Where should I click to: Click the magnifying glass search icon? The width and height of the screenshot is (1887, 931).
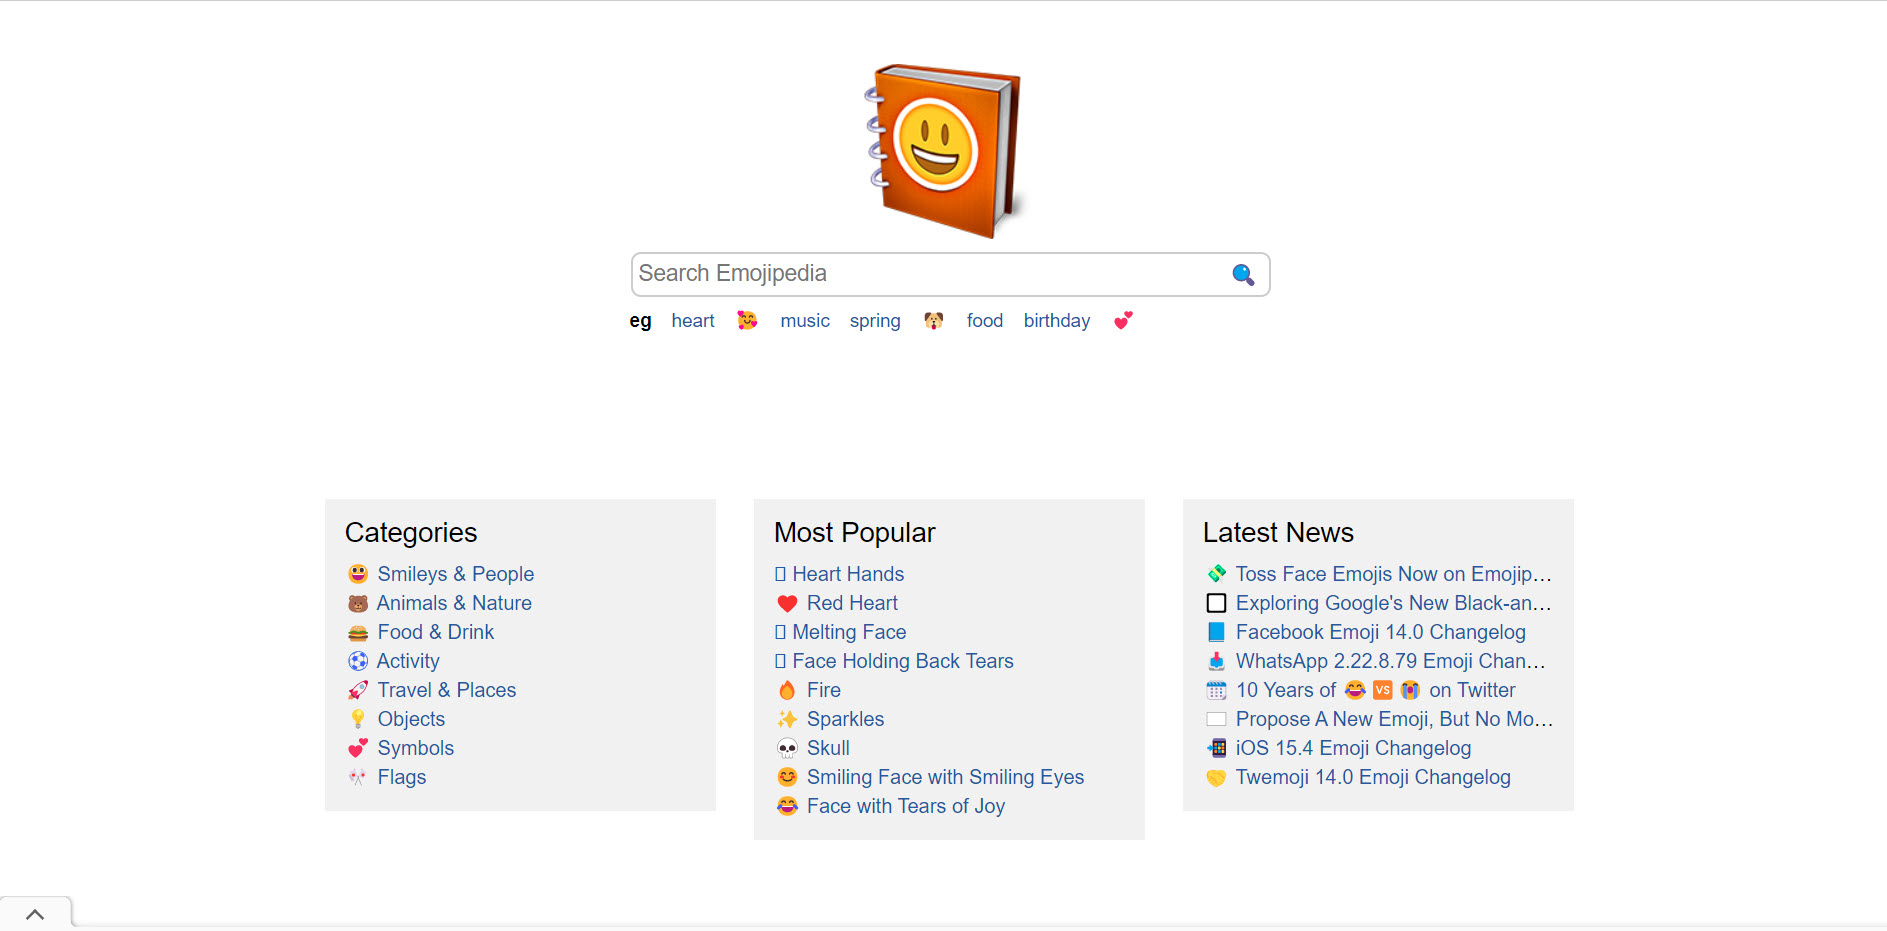(x=1243, y=274)
